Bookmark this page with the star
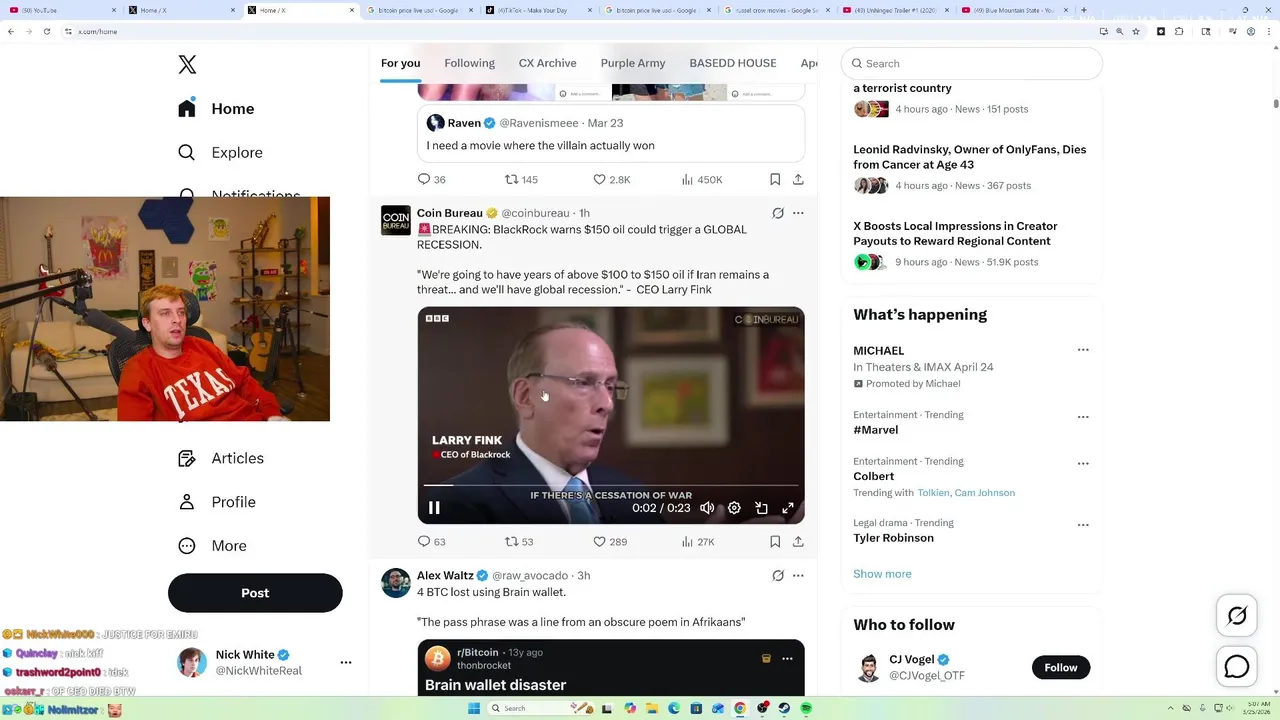This screenshot has height=720, width=1280. click(x=1136, y=31)
